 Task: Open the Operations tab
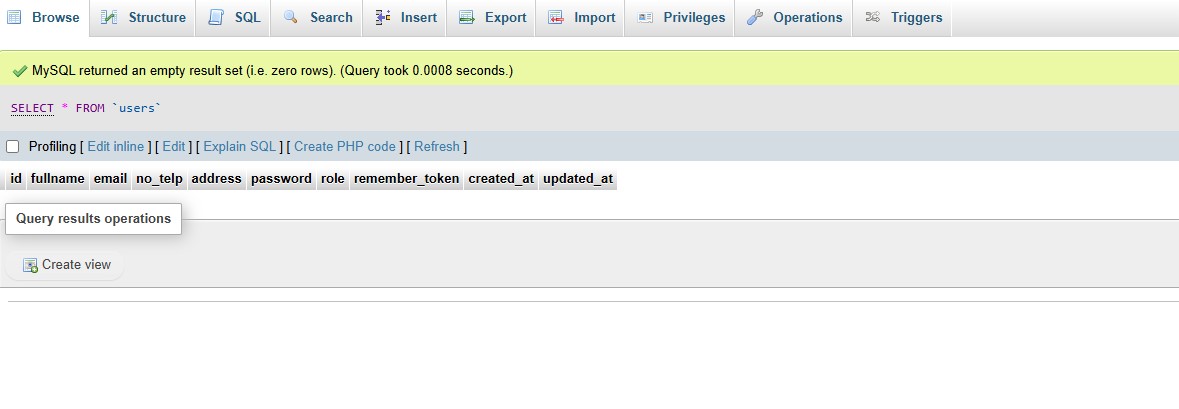[x=807, y=17]
